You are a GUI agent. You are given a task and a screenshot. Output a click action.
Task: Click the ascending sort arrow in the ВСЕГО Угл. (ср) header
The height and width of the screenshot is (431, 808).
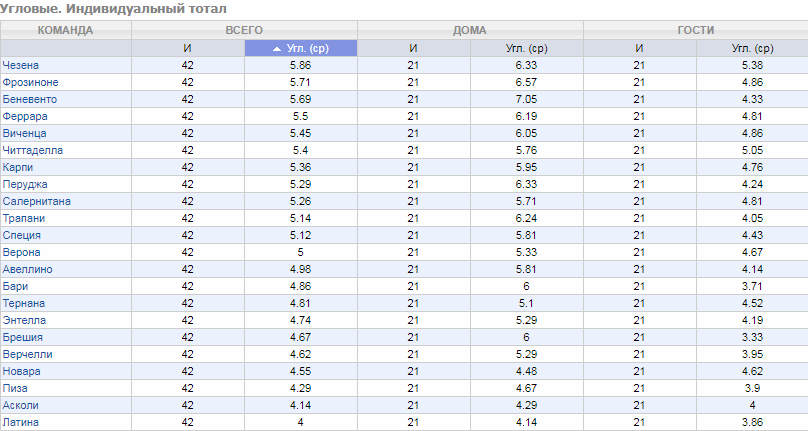277,48
